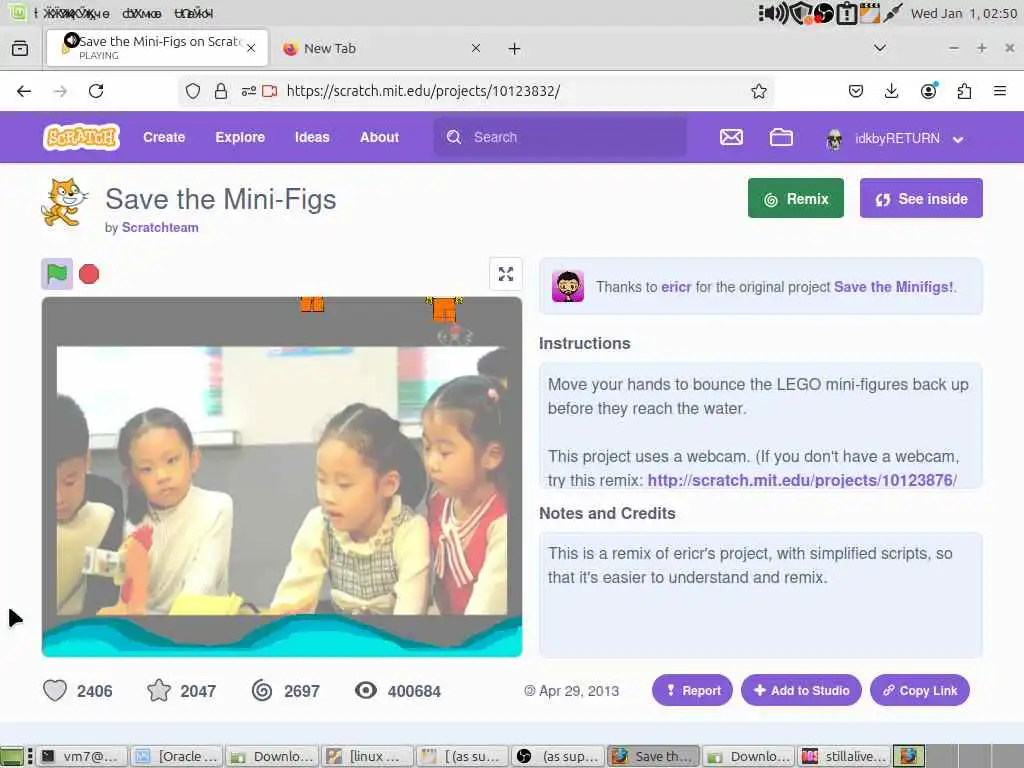Image resolution: width=1024 pixels, height=768 pixels.
Task: Open the original Save the Minifigs! link
Action: 893,287
